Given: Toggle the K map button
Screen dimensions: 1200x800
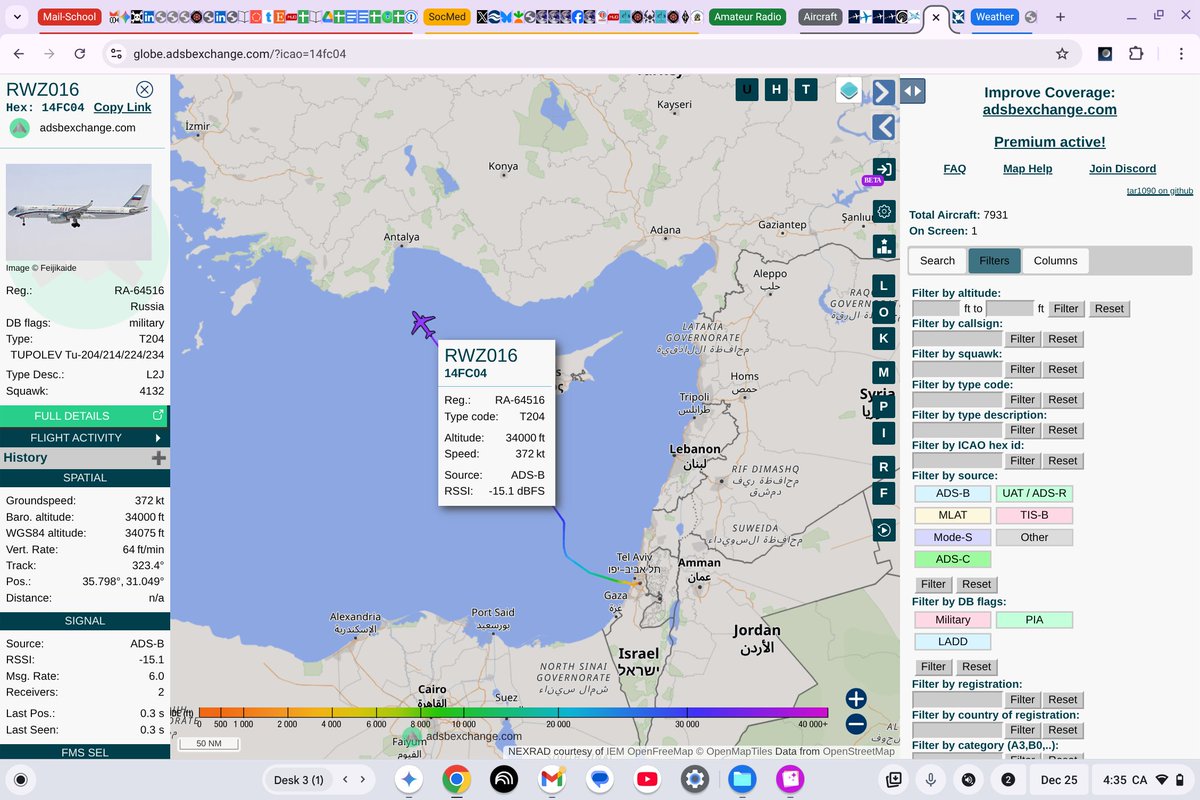Looking at the screenshot, I should (x=883, y=338).
